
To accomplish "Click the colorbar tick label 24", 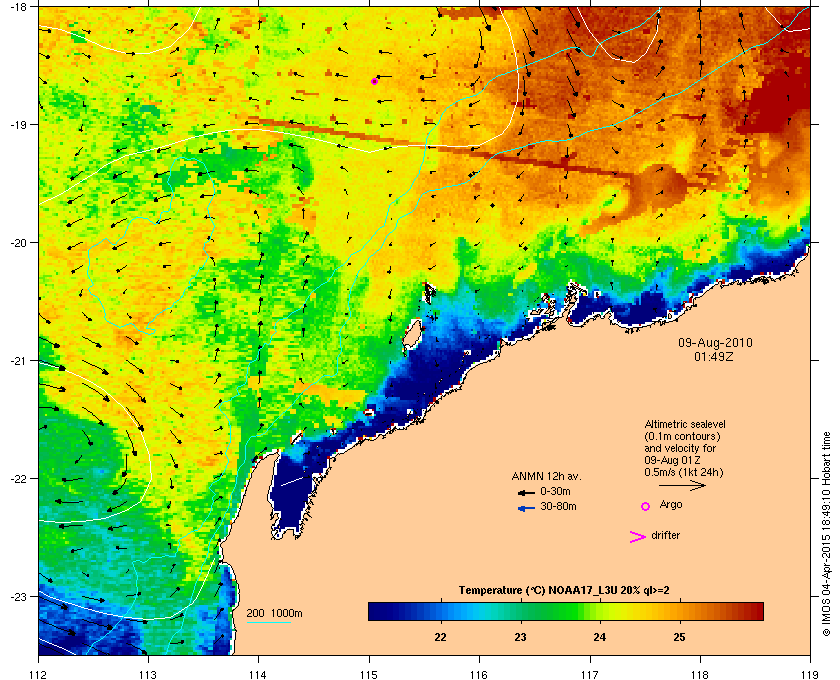I will 599,637.
